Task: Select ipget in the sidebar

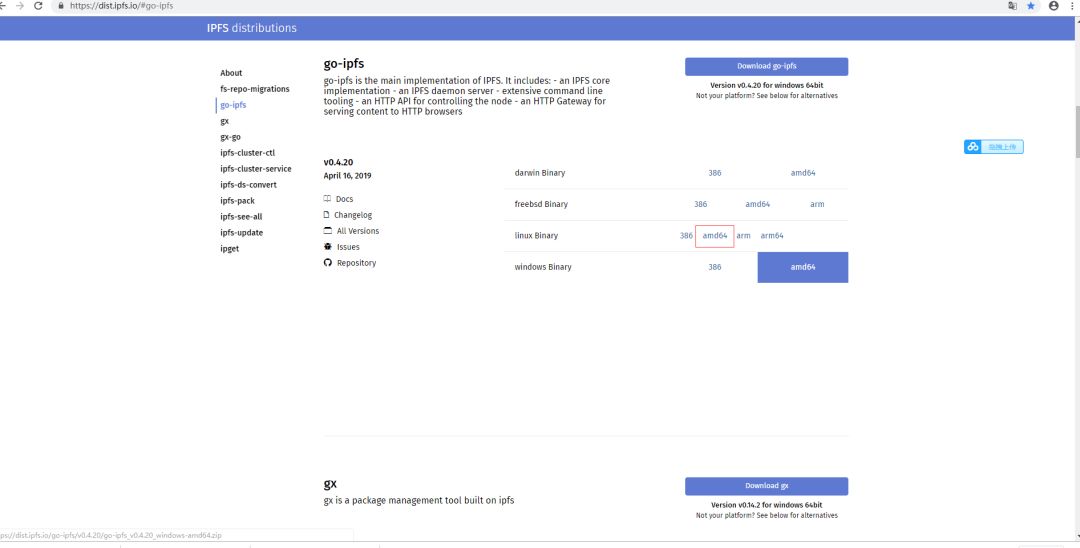Action: (230, 249)
